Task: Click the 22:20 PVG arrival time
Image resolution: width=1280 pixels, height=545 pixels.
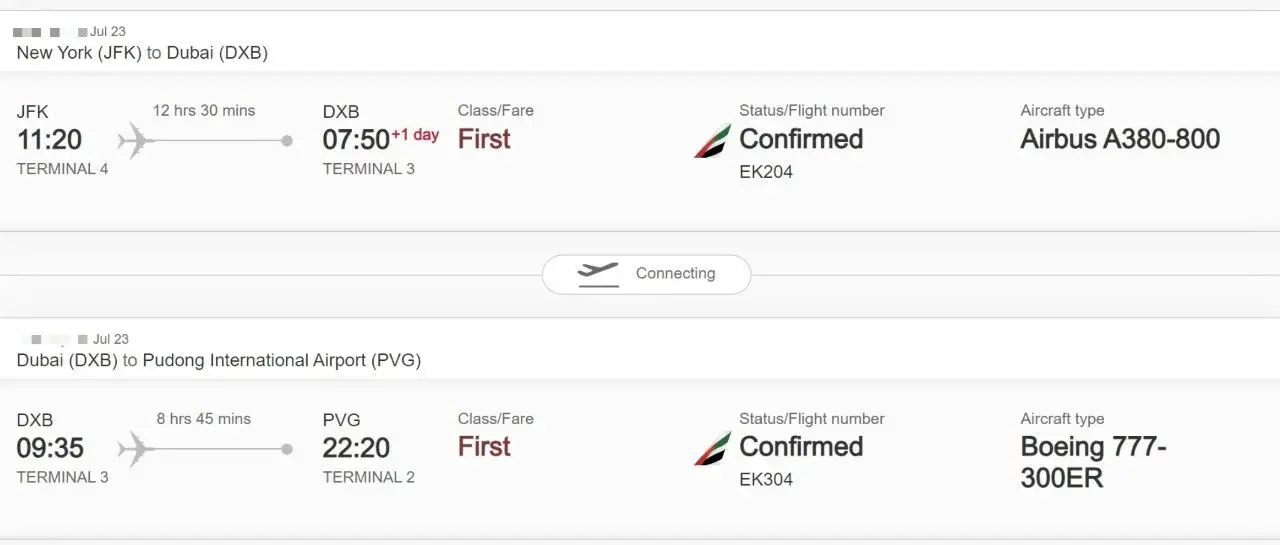Action: pyautogui.click(x=356, y=447)
